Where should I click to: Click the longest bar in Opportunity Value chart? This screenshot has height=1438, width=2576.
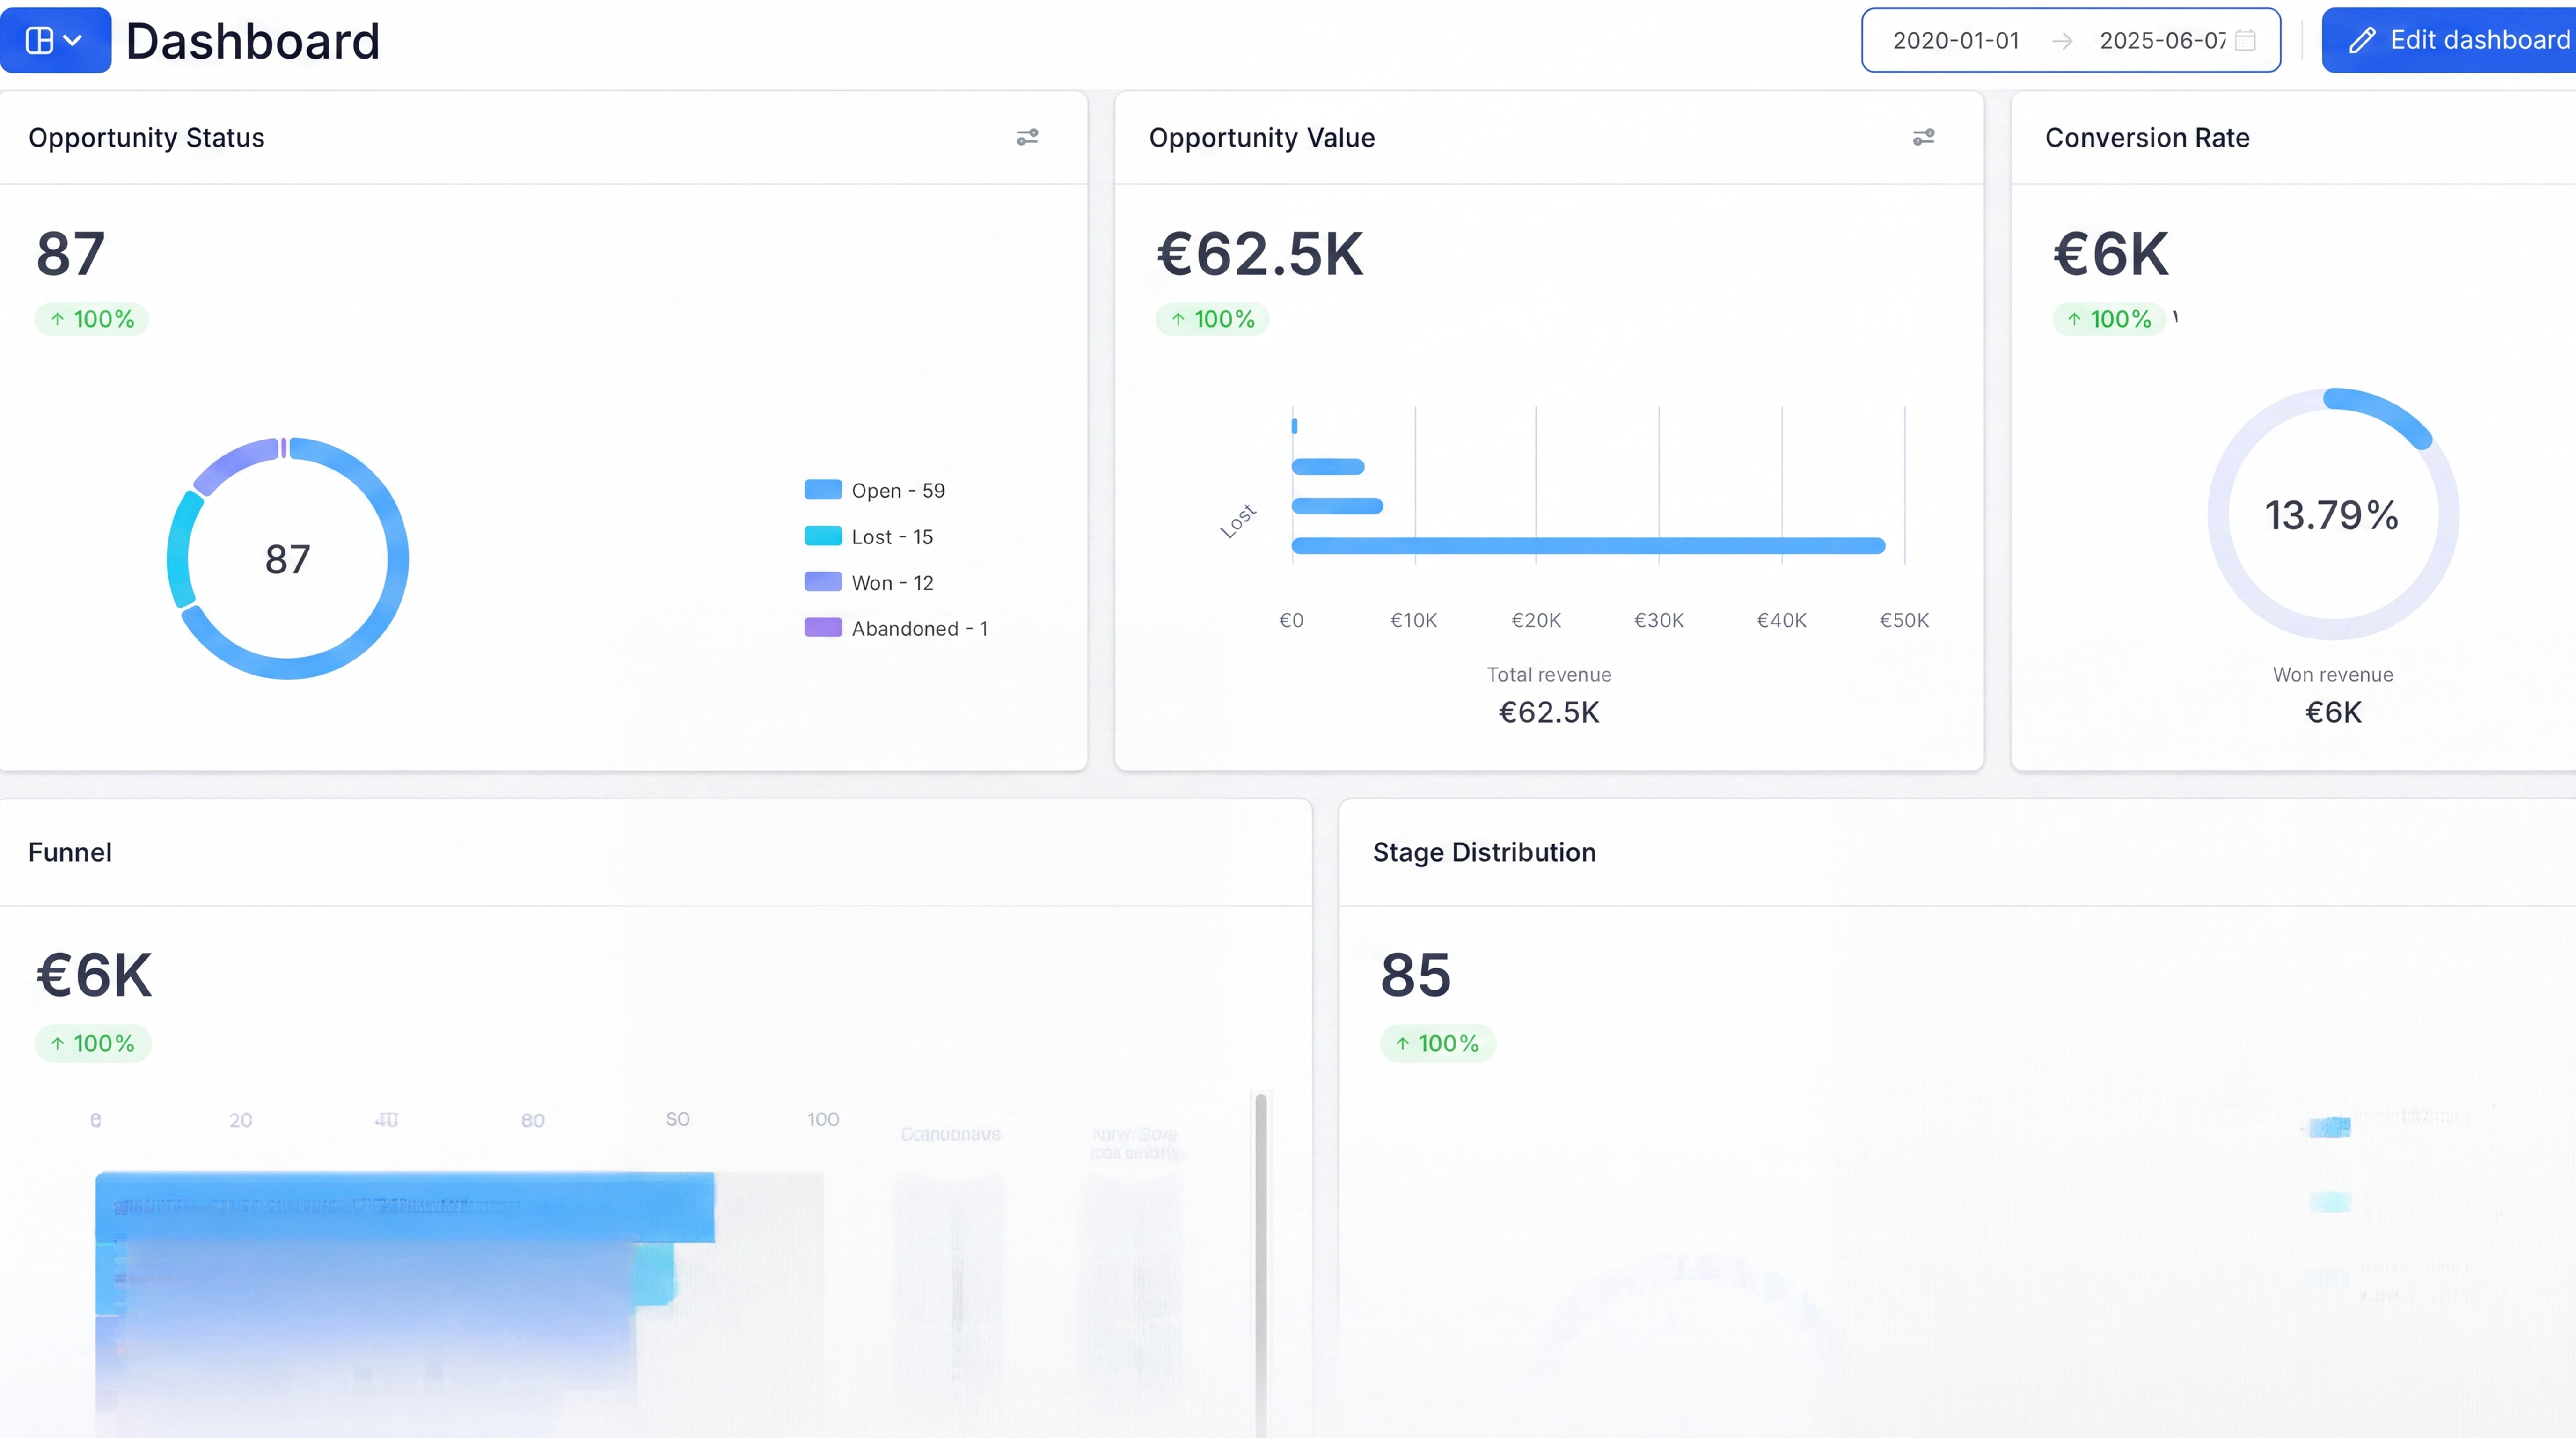tap(1588, 545)
